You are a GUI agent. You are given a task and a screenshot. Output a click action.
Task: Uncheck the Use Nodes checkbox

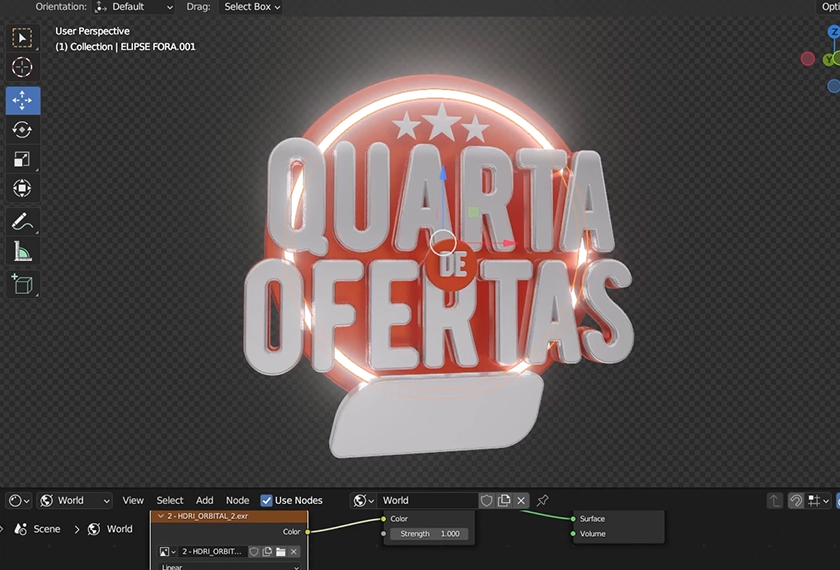click(266, 500)
